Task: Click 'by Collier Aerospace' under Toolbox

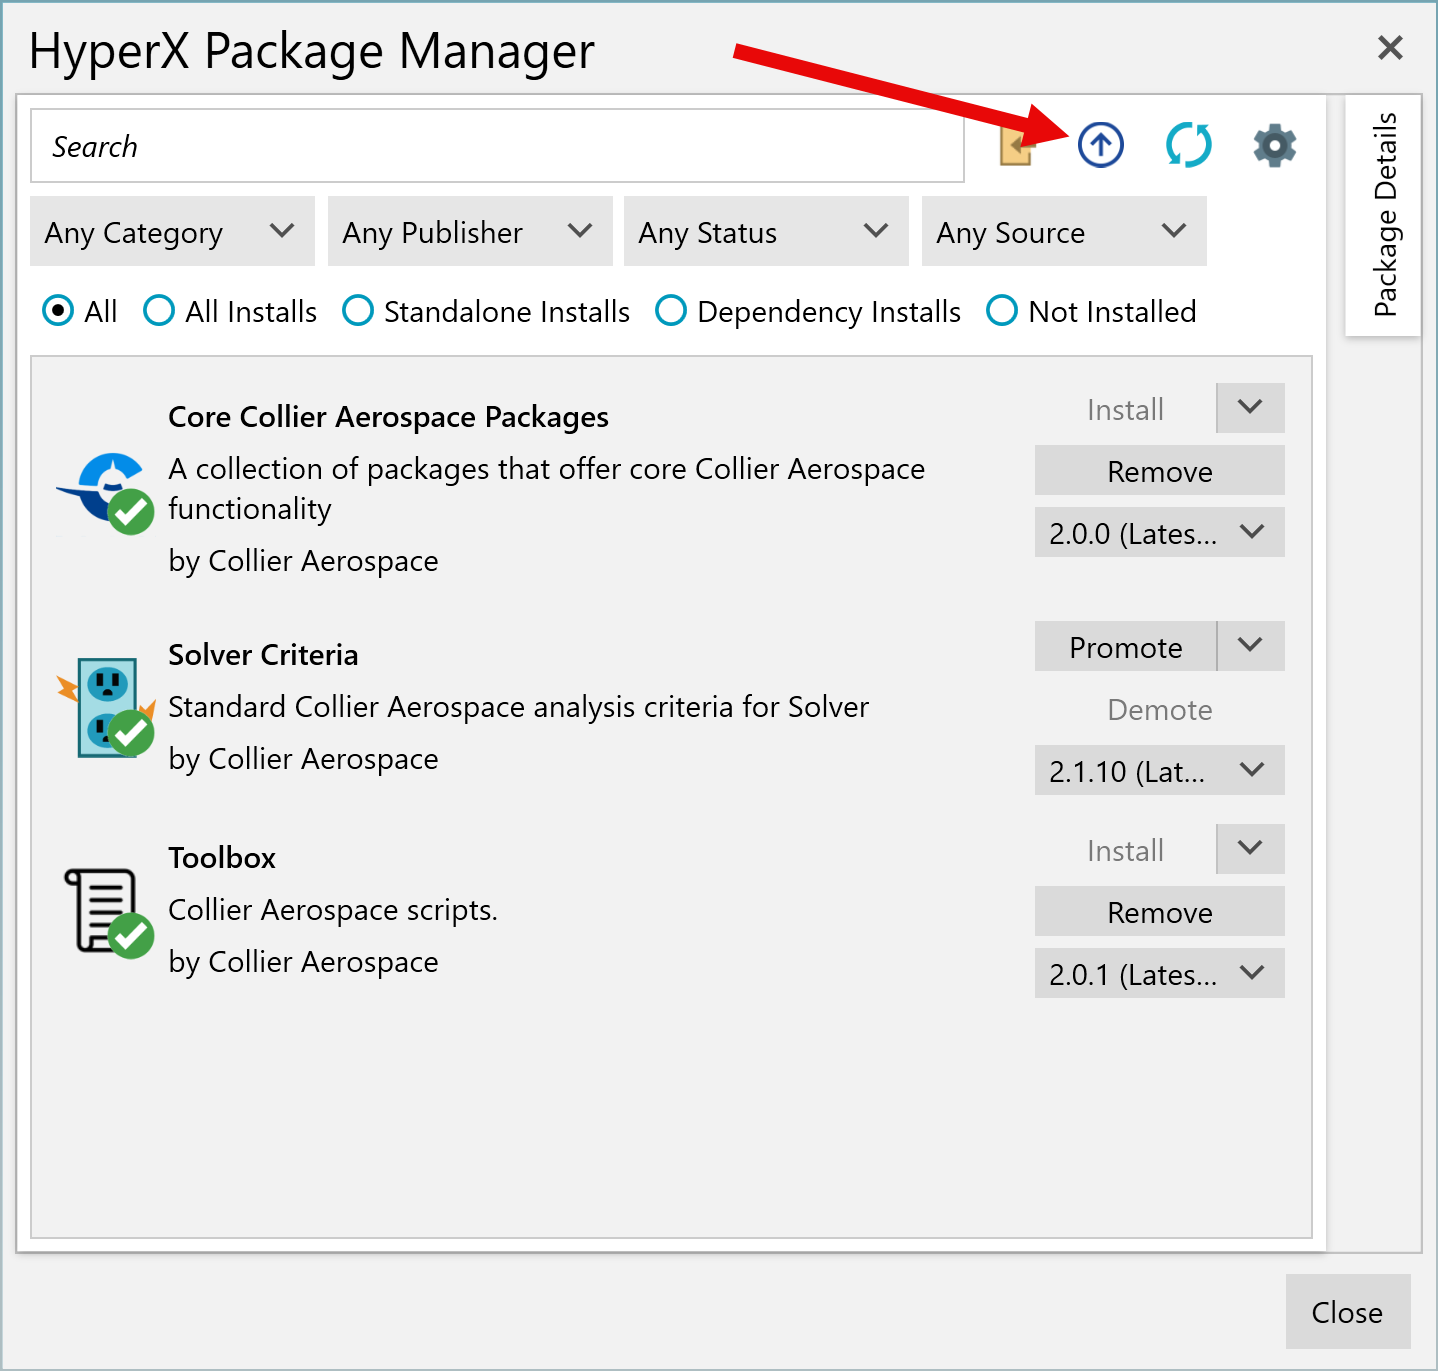Action: coord(303,961)
